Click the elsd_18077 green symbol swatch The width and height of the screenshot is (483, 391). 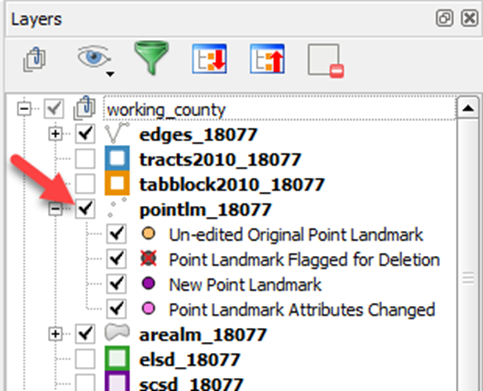coord(117,358)
